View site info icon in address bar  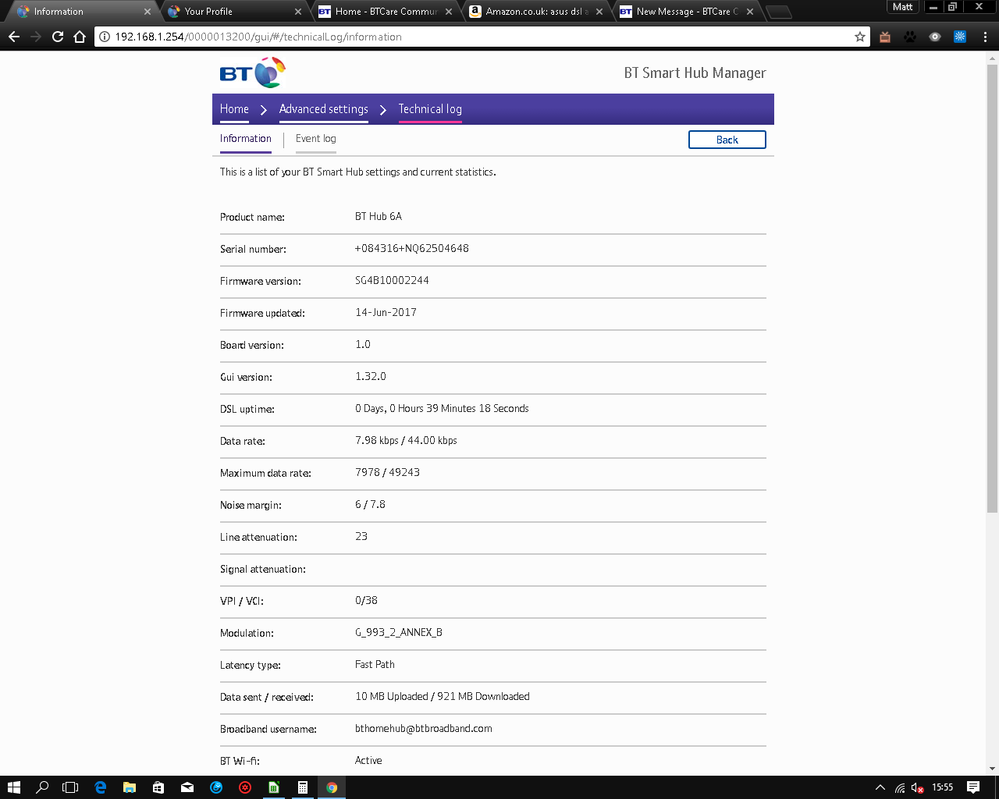click(x=104, y=37)
